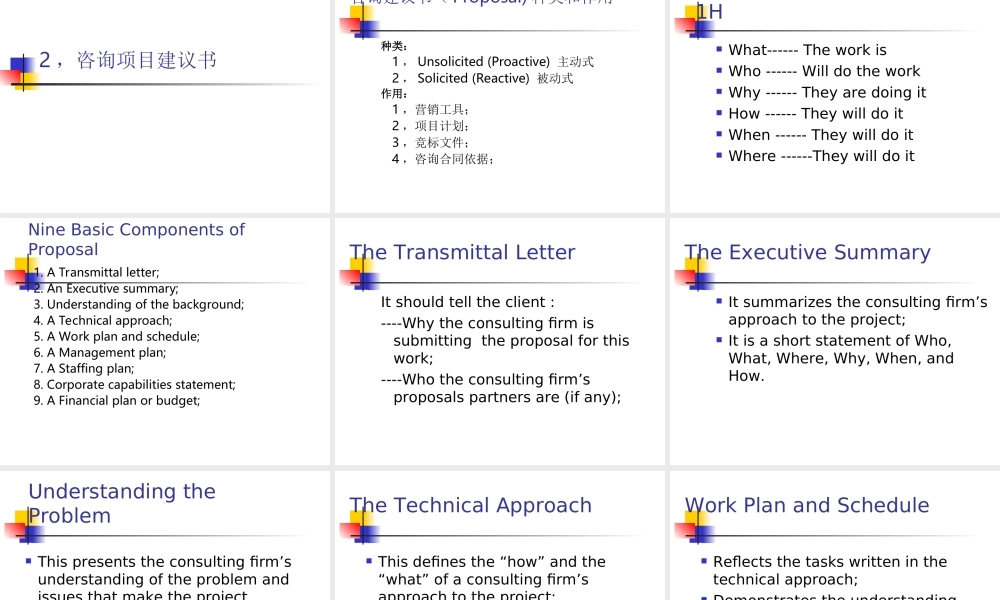Viewport: 1000px width, 600px height.
Task: Click 'A Financial plan or budget' list item
Action: click(x=123, y=400)
